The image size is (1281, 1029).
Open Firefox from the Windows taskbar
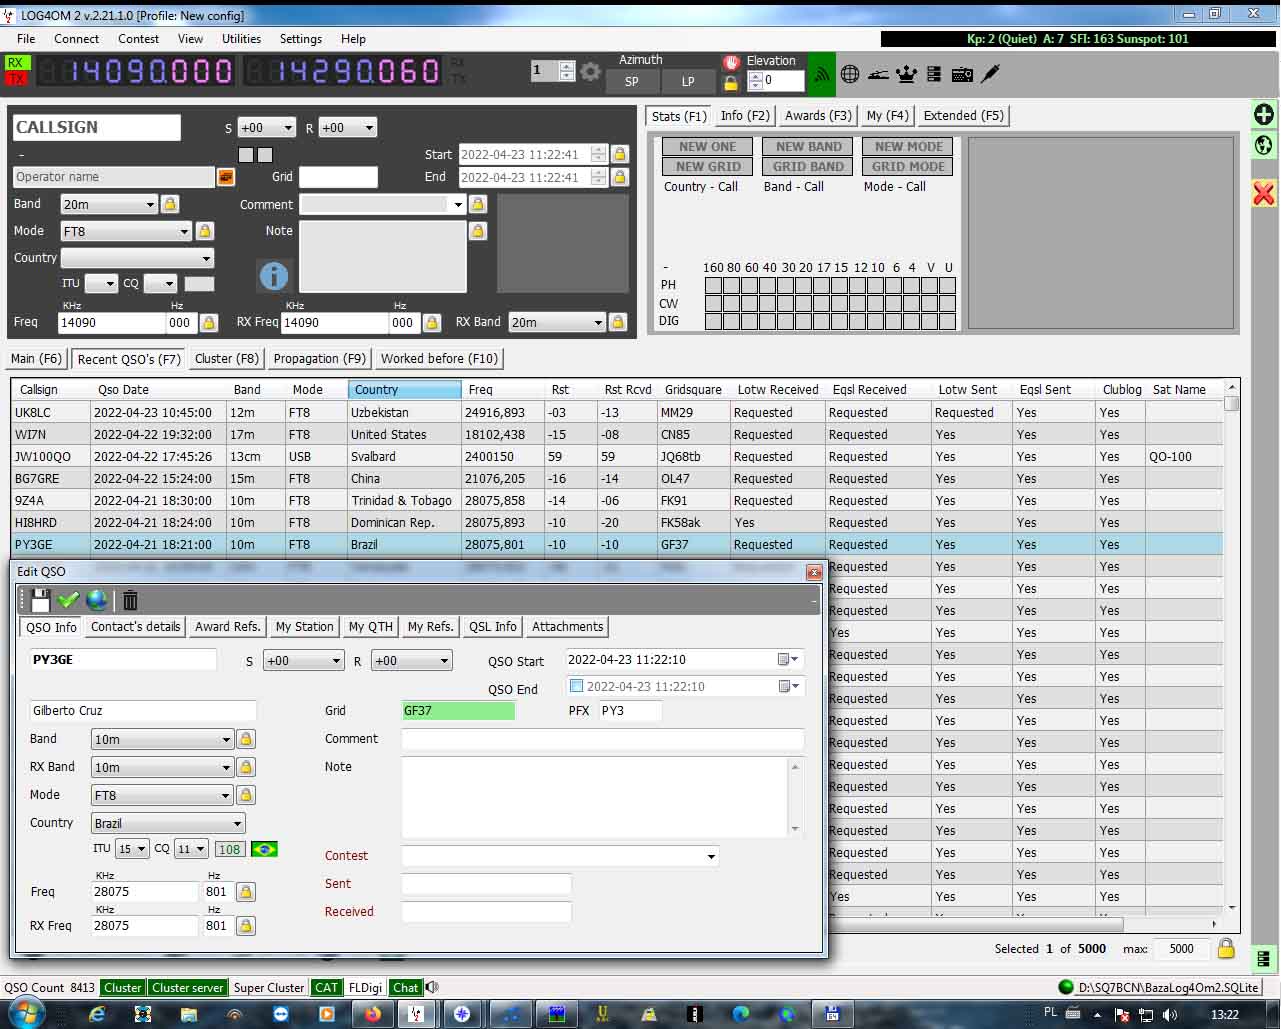click(x=373, y=1013)
